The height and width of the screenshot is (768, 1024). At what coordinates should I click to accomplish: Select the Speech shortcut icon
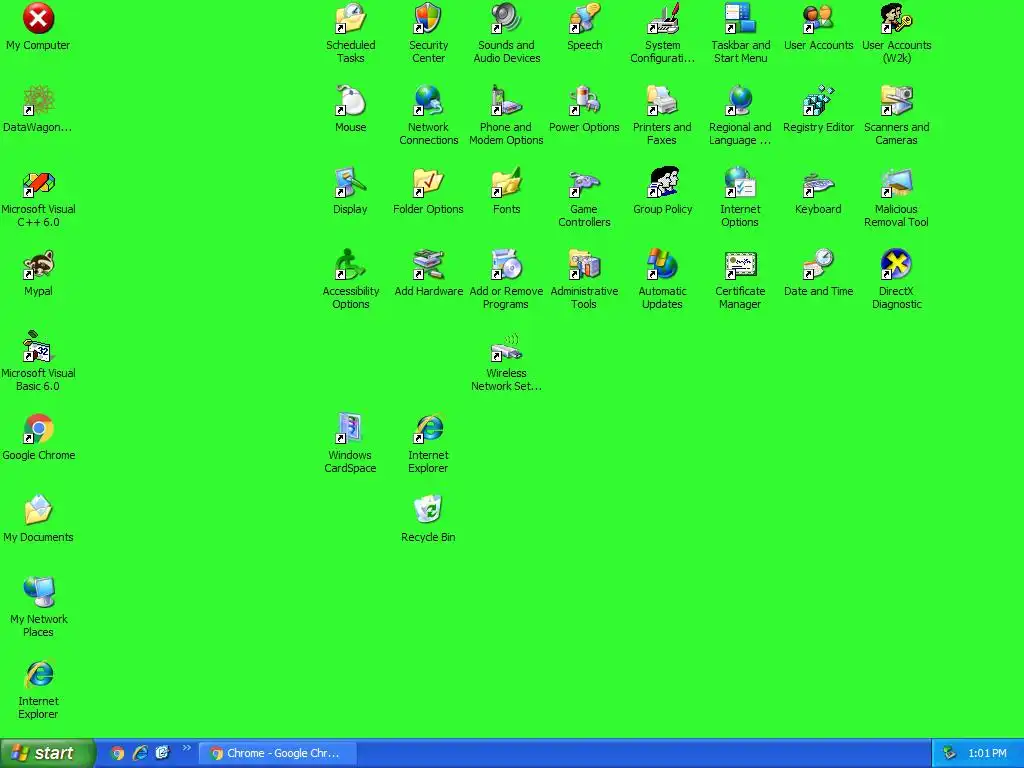[584, 18]
